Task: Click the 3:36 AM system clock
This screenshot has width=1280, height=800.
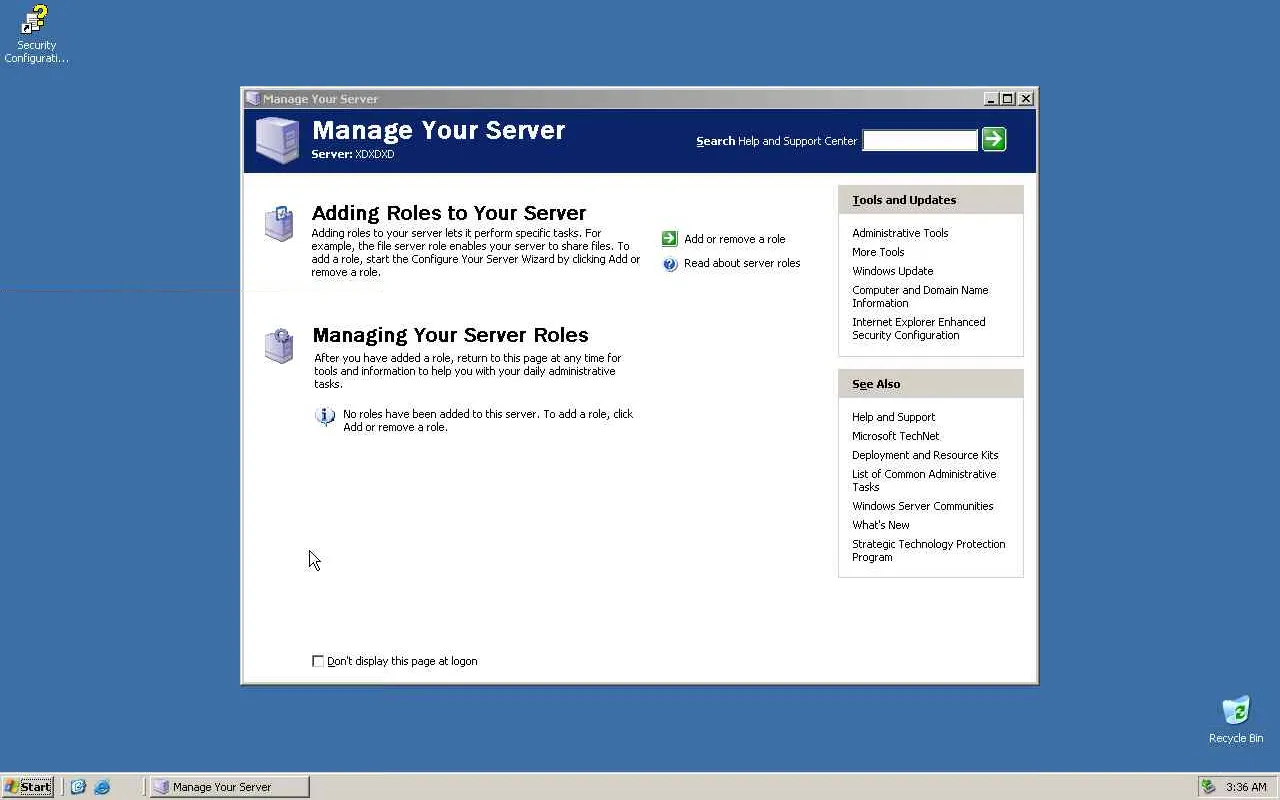Action: 1246,787
